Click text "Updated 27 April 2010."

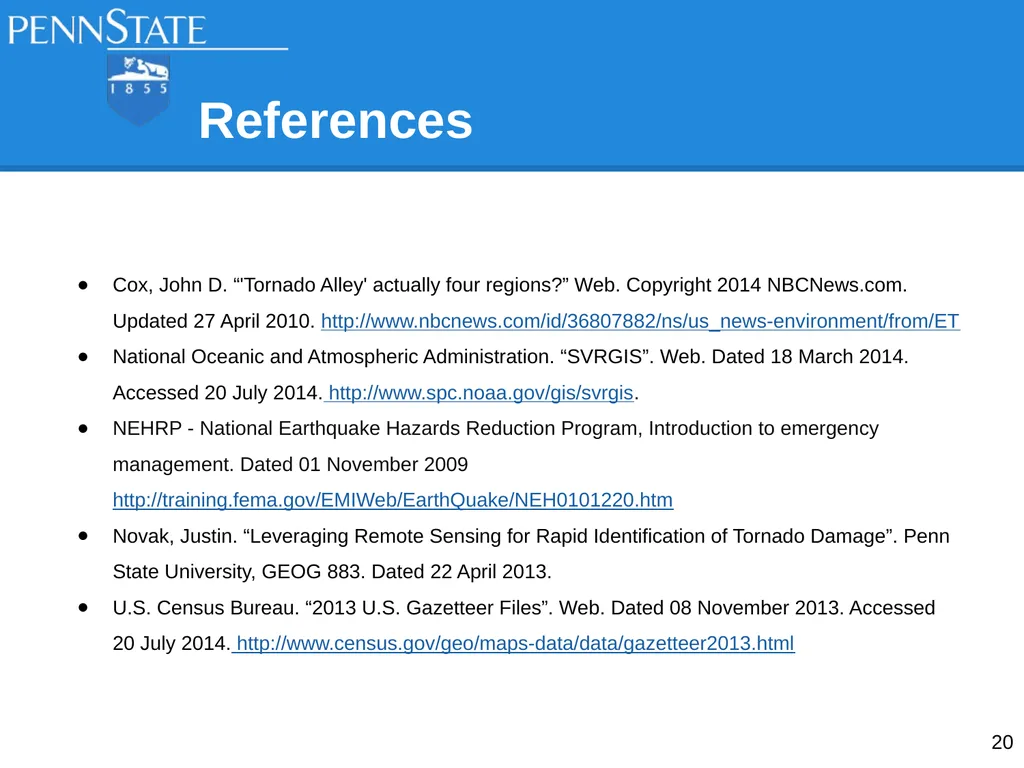(x=214, y=321)
